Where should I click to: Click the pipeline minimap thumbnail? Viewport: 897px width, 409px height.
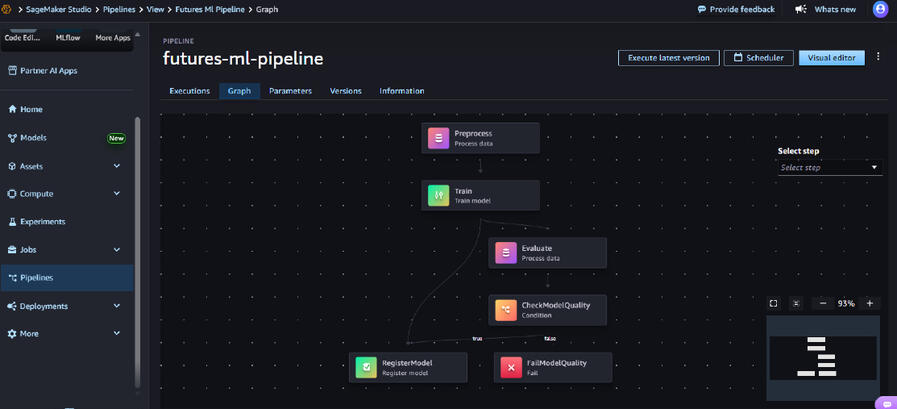[x=823, y=358]
